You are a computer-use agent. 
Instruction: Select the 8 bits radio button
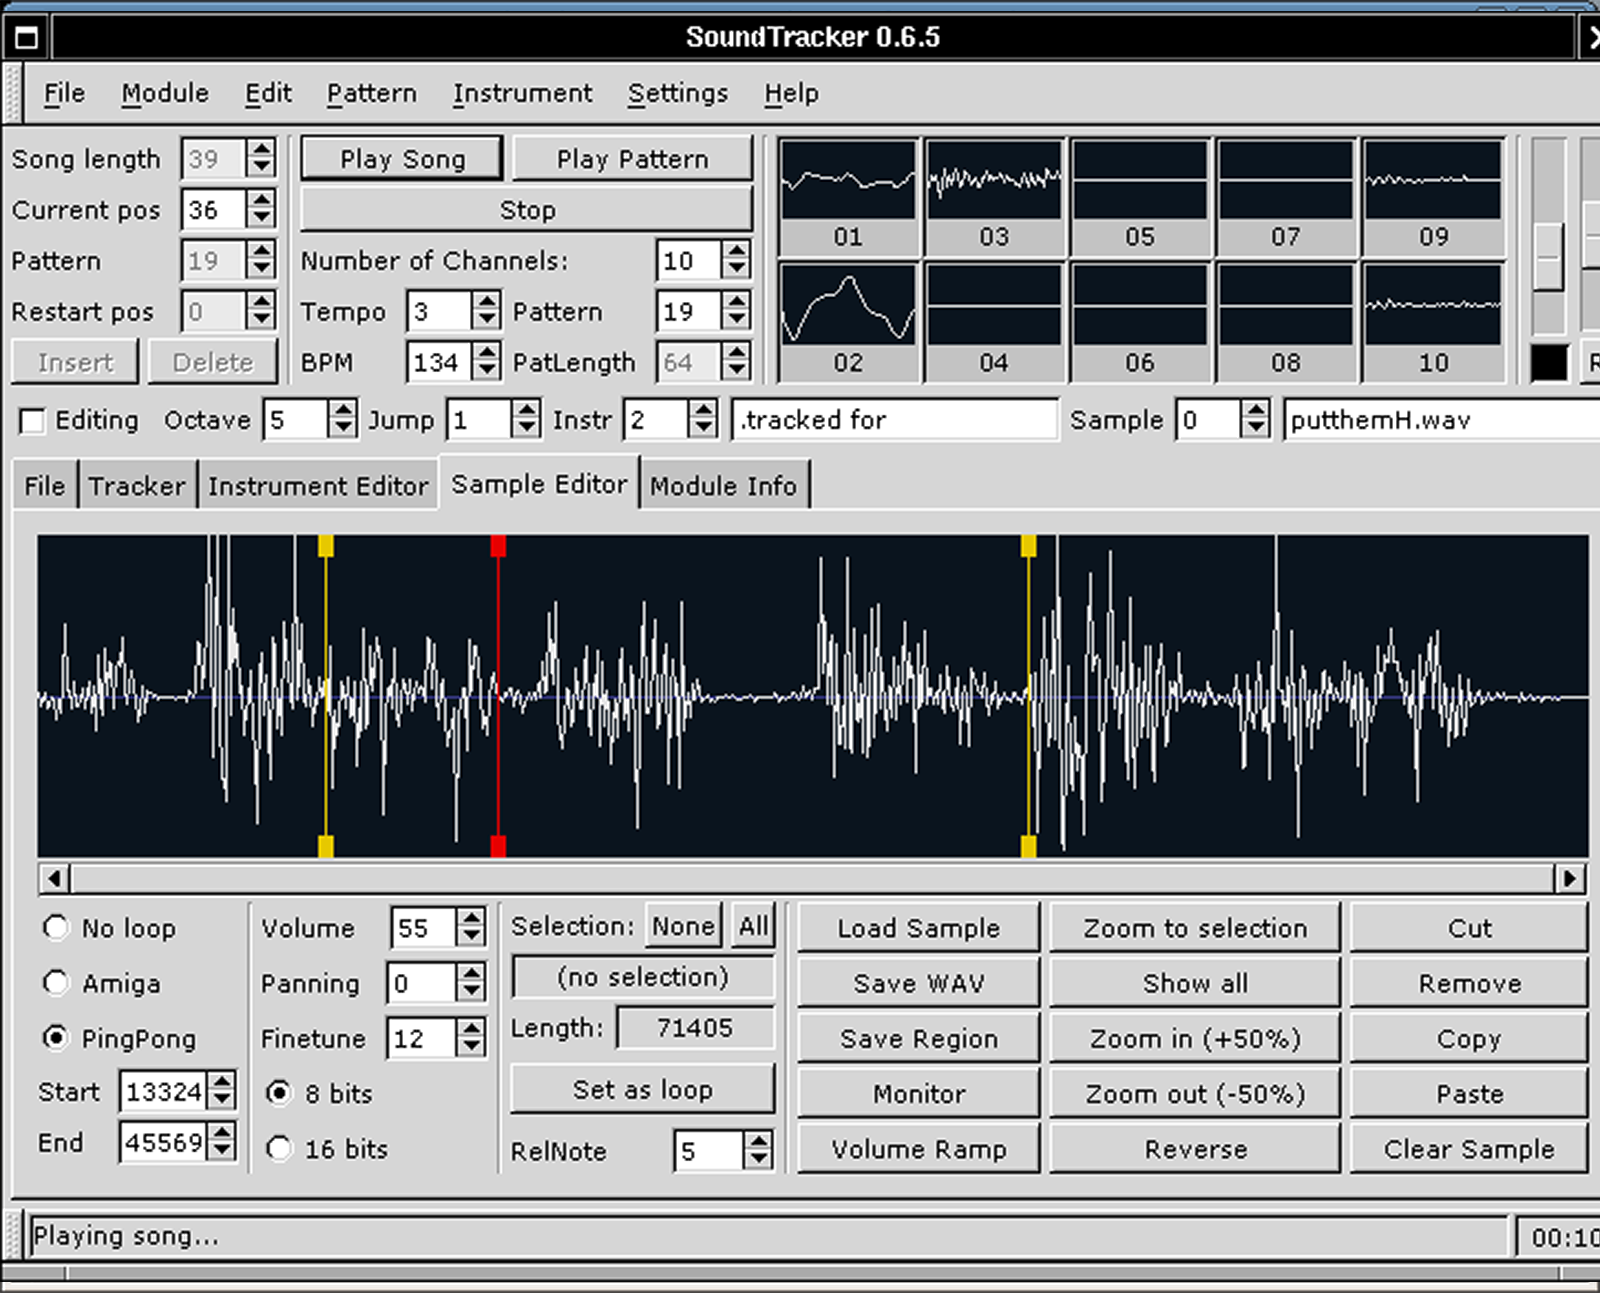(x=279, y=1093)
